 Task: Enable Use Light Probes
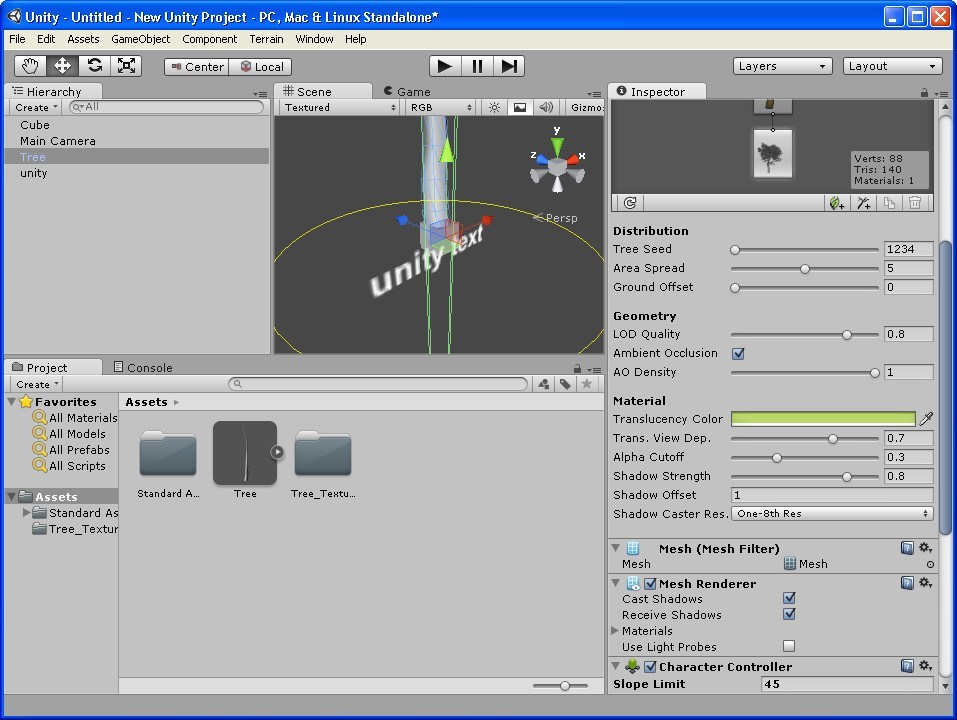tap(789, 646)
